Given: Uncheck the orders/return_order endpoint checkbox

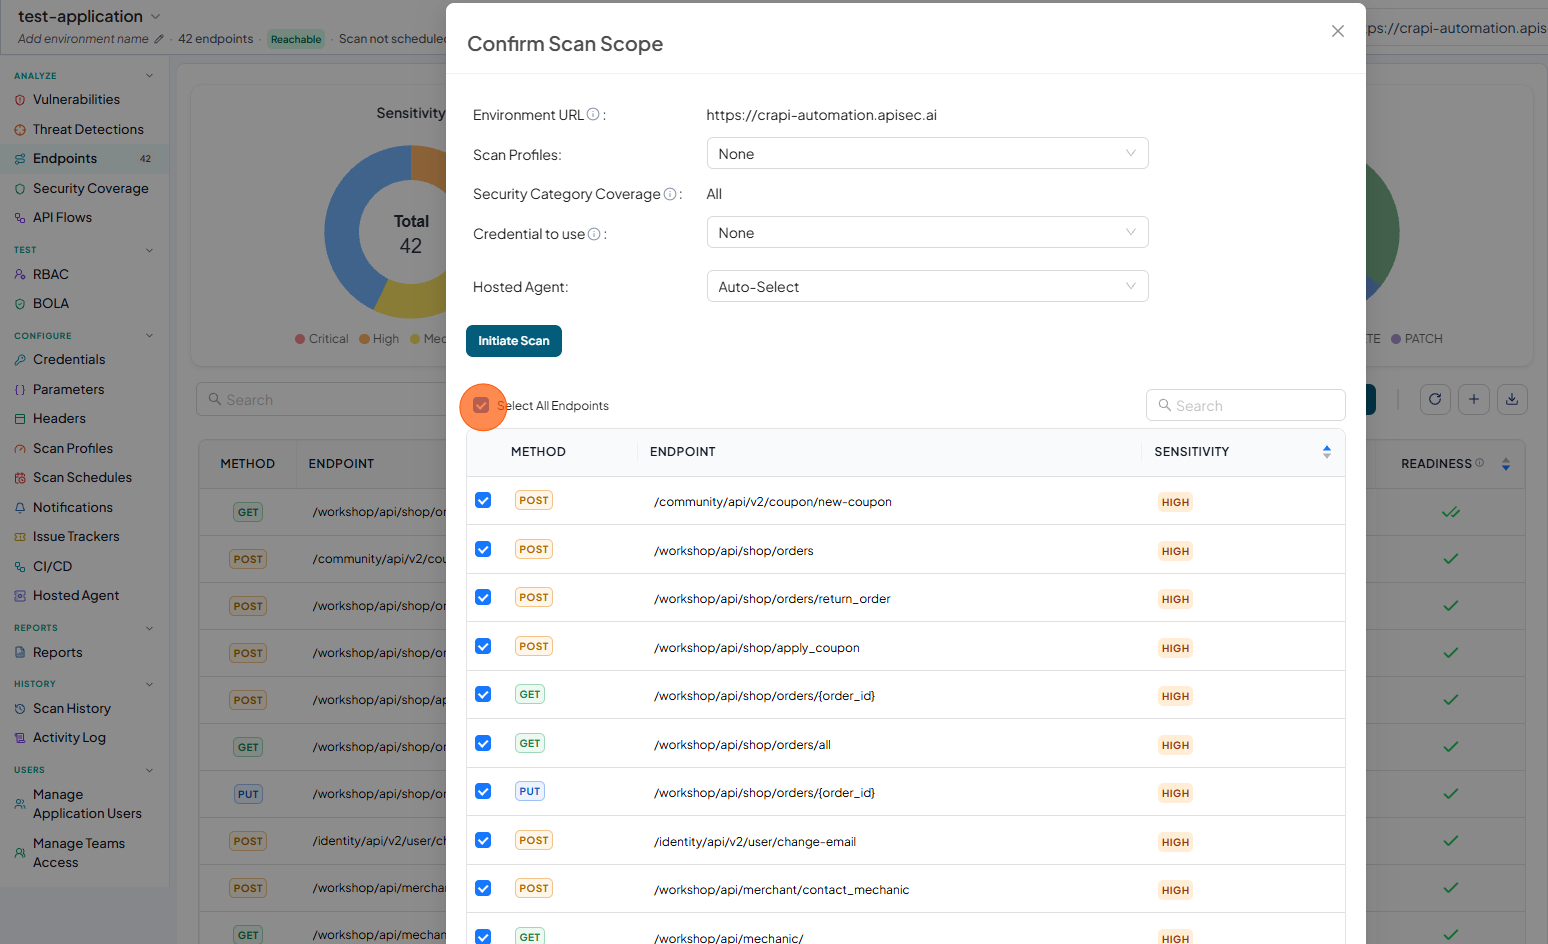Looking at the screenshot, I should point(483,597).
